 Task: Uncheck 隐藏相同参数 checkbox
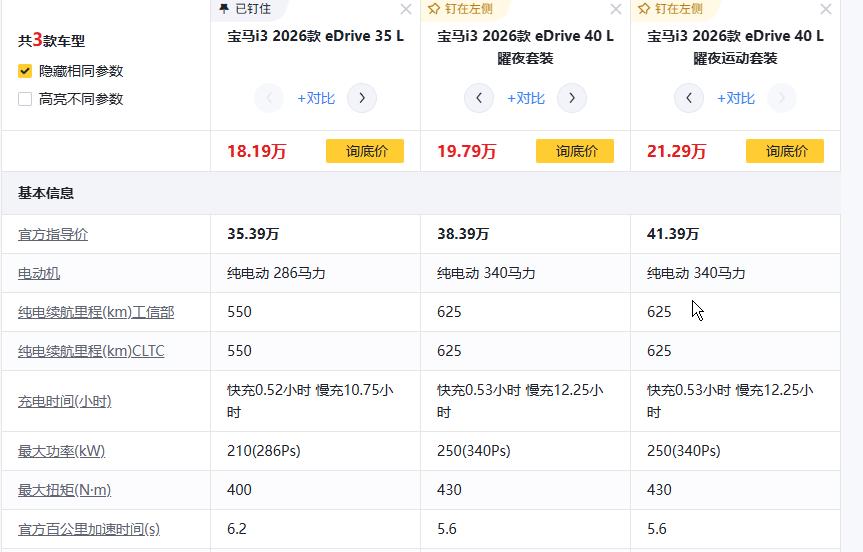click(25, 71)
